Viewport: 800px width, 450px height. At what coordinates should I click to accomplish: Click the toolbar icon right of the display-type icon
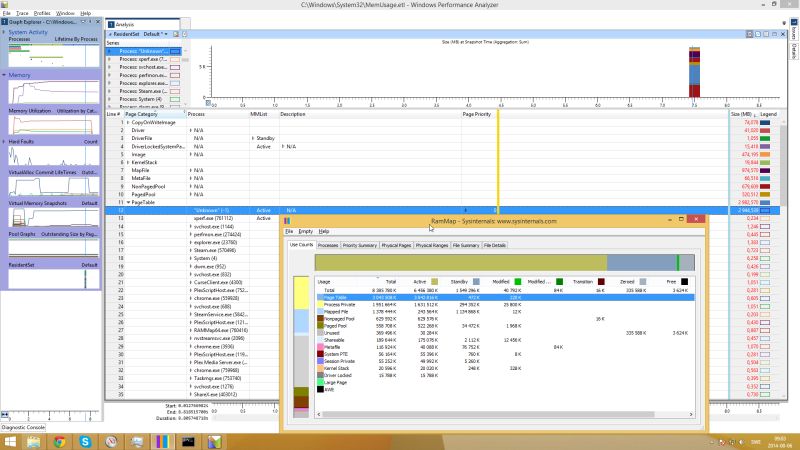(184, 34)
